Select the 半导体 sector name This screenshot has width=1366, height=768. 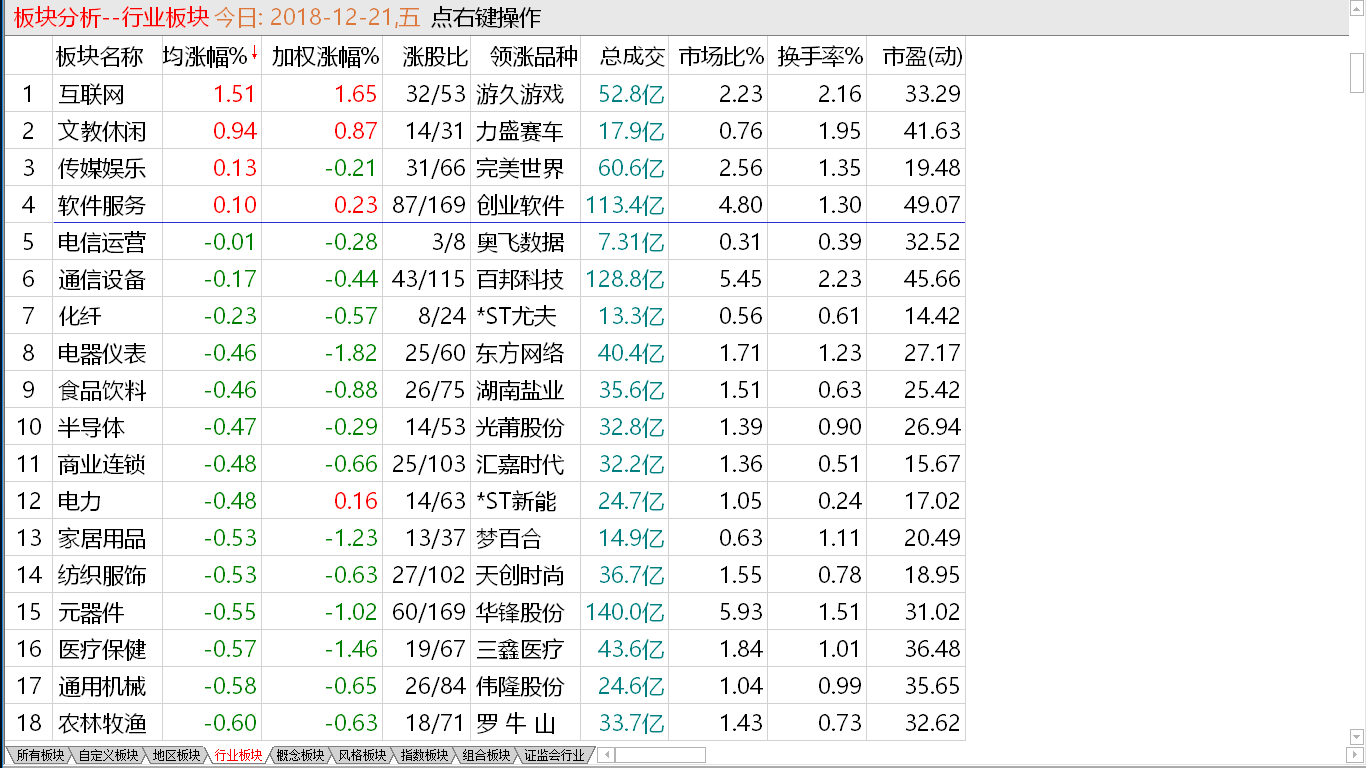tap(90, 427)
